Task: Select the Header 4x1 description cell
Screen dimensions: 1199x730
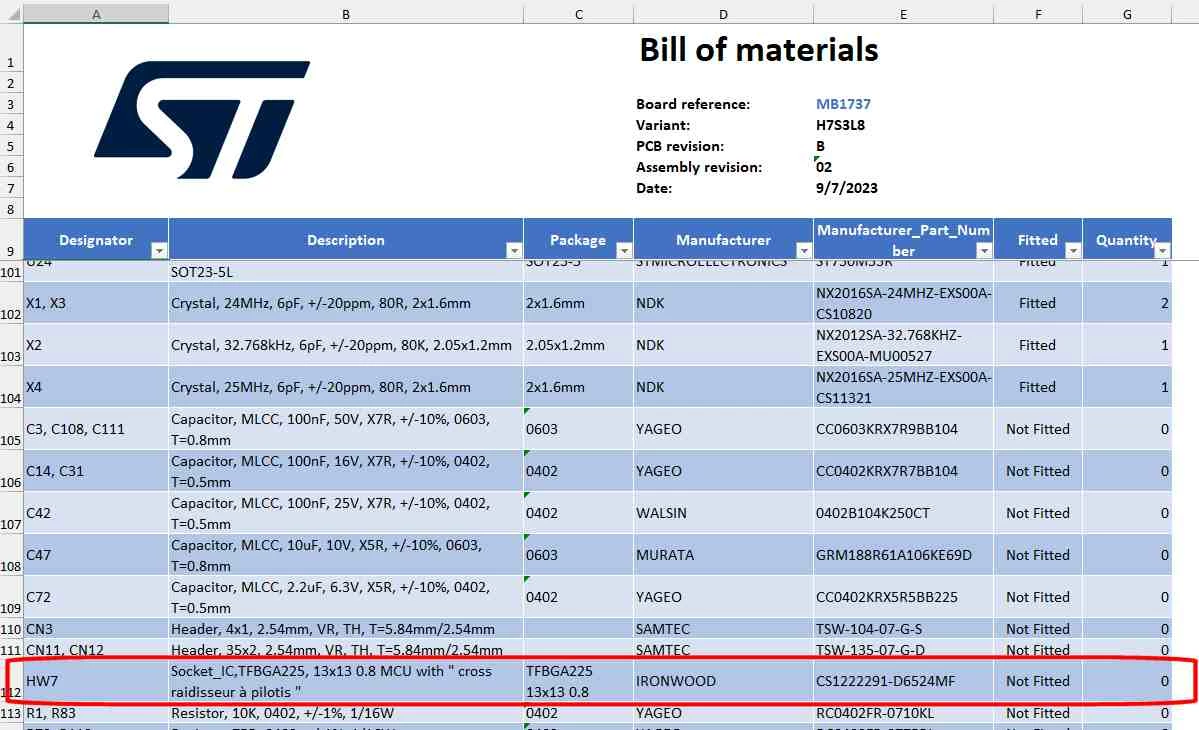Action: pyautogui.click(x=346, y=629)
